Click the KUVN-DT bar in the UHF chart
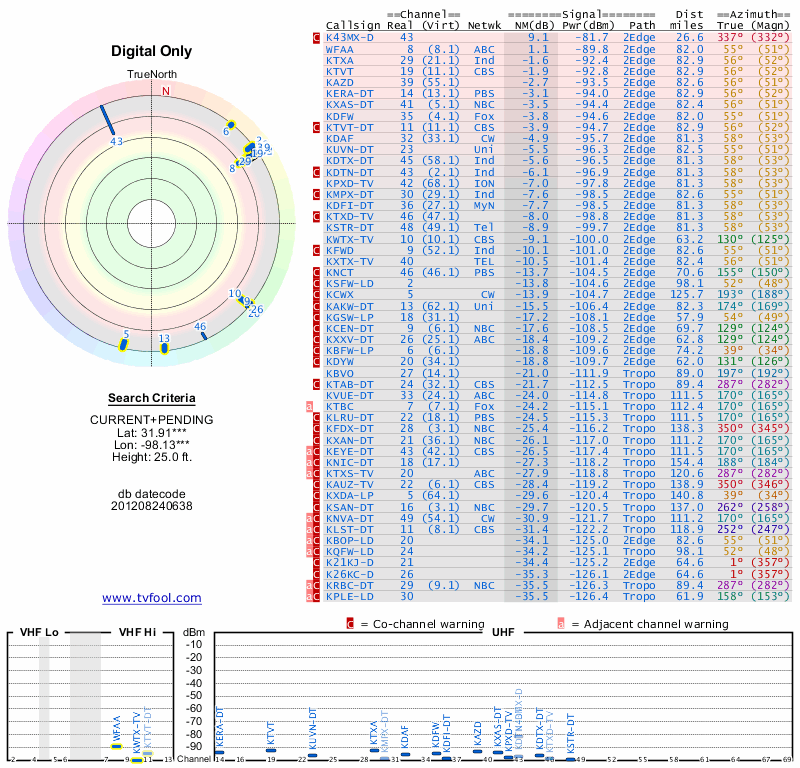Viewport: 800px width, 768px height. [x=312, y=756]
